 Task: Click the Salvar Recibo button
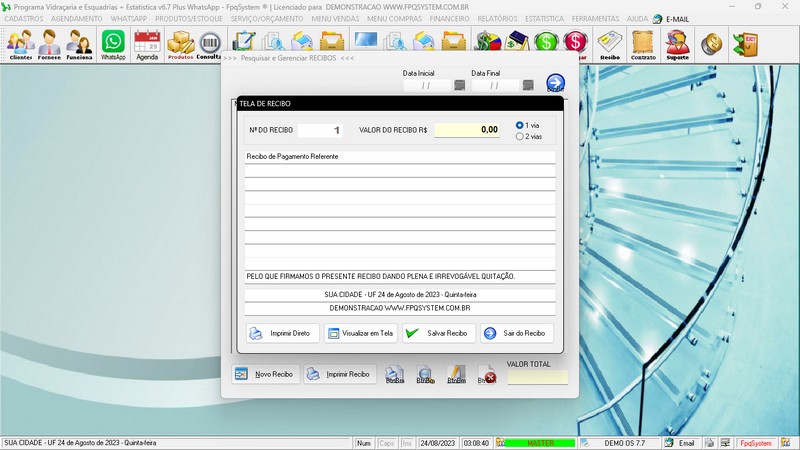tap(439, 333)
